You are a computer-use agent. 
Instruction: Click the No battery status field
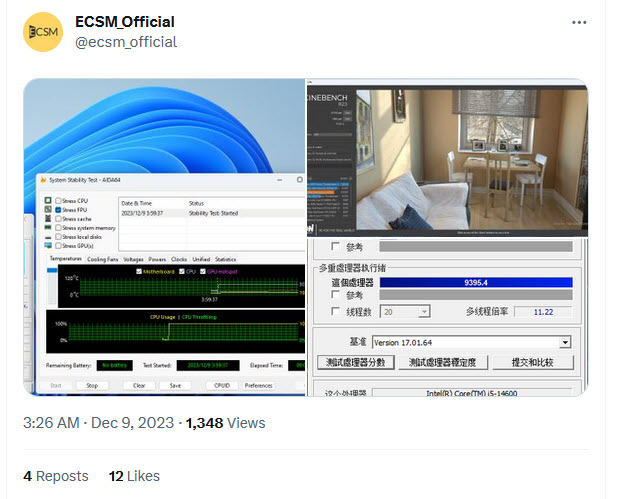tap(114, 365)
